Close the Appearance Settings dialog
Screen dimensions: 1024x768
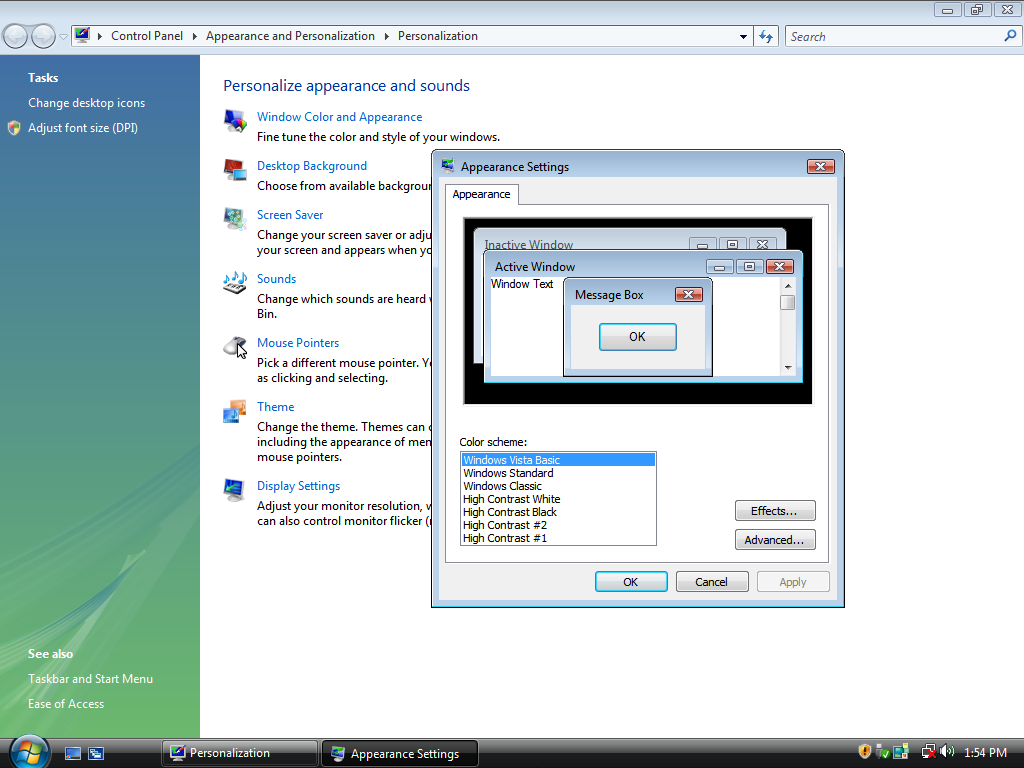point(820,167)
